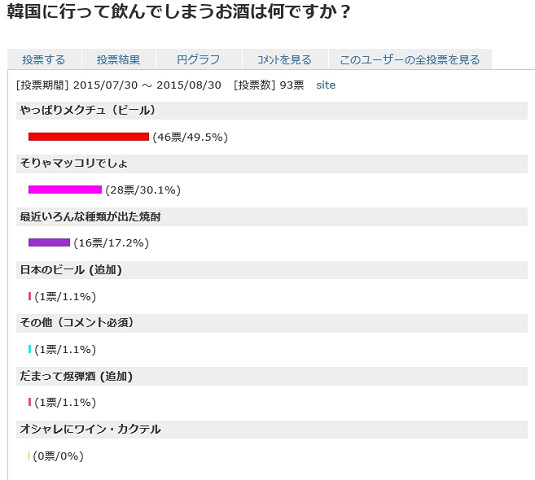Click the red メクチュ vote bar
The image size is (535, 480).
pos(89,137)
